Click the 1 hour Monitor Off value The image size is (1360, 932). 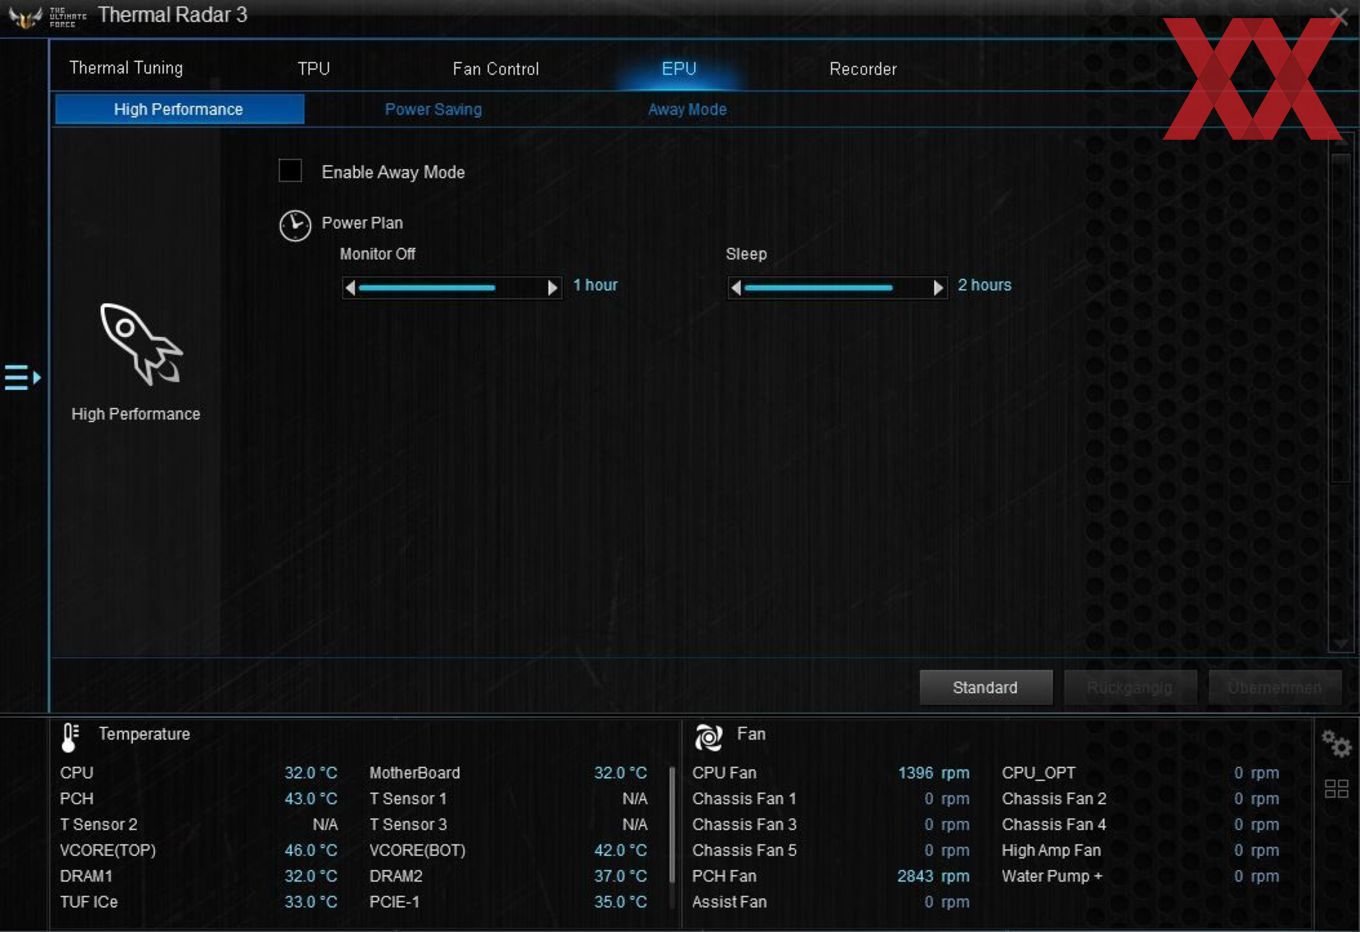pyautogui.click(x=595, y=285)
